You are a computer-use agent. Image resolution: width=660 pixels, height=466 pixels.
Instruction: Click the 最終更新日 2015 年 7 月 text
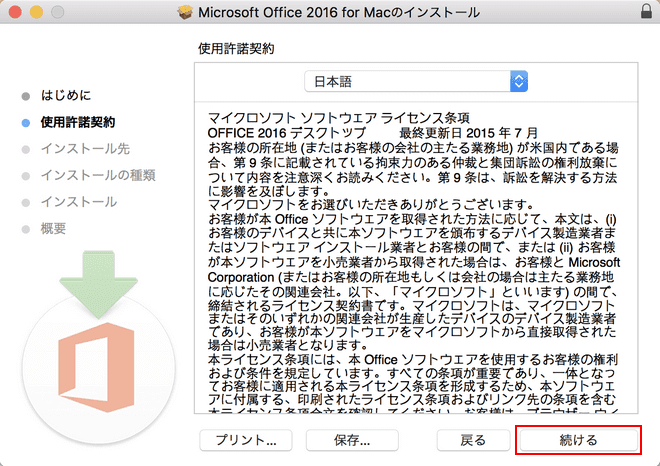click(468, 133)
